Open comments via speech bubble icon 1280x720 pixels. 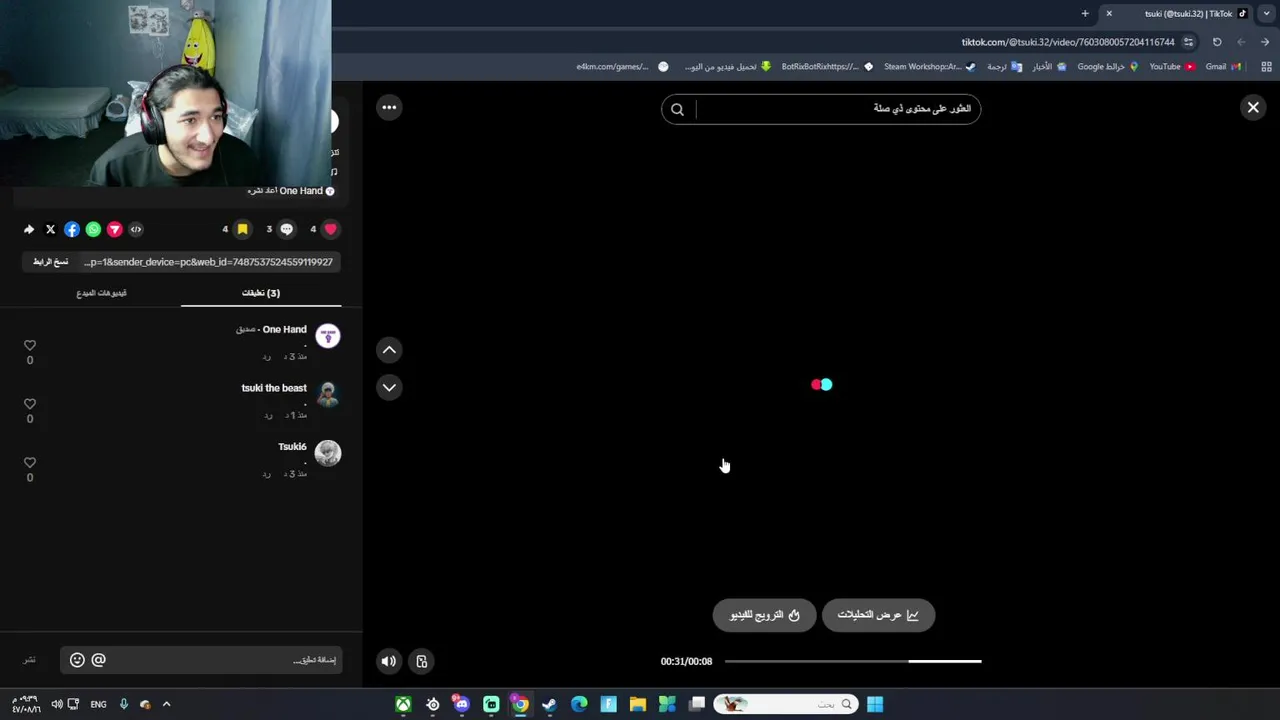(x=287, y=229)
